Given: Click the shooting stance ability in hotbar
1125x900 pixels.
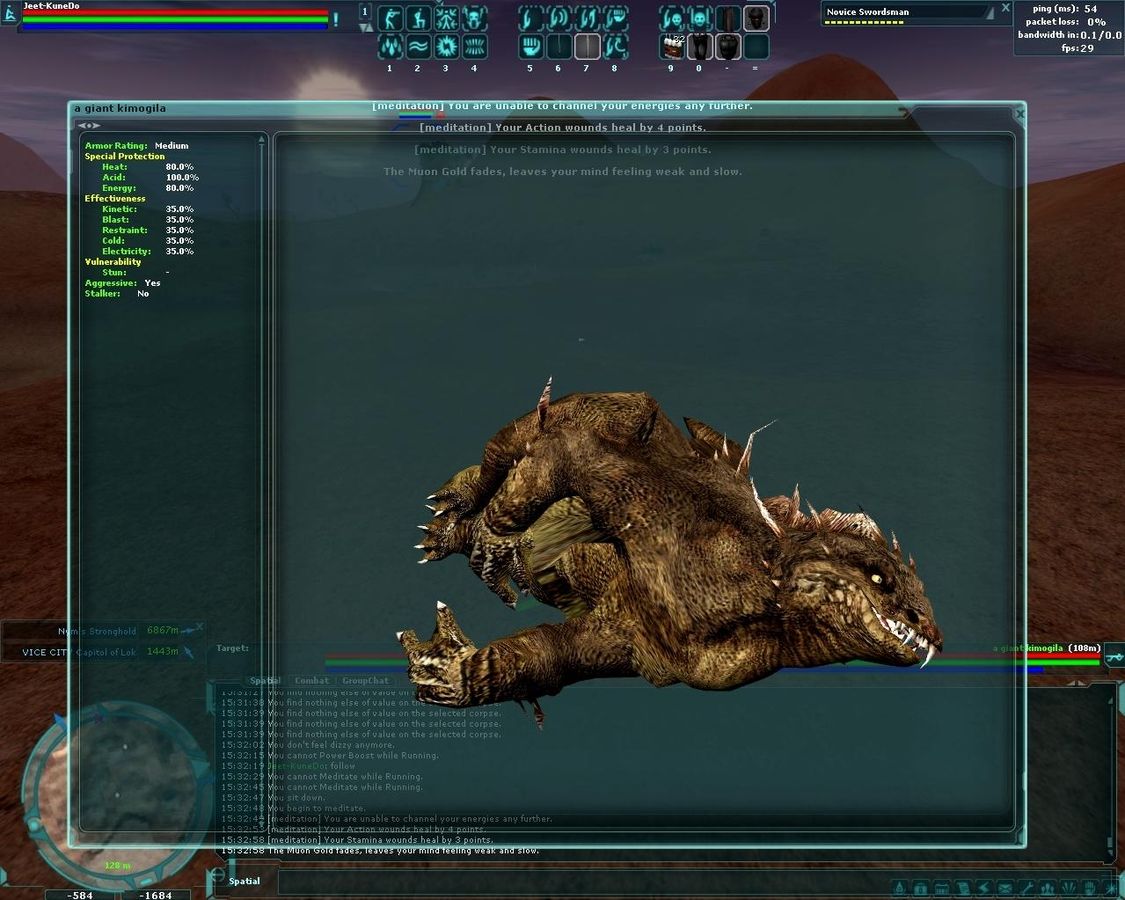Looking at the screenshot, I should (390, 18).
